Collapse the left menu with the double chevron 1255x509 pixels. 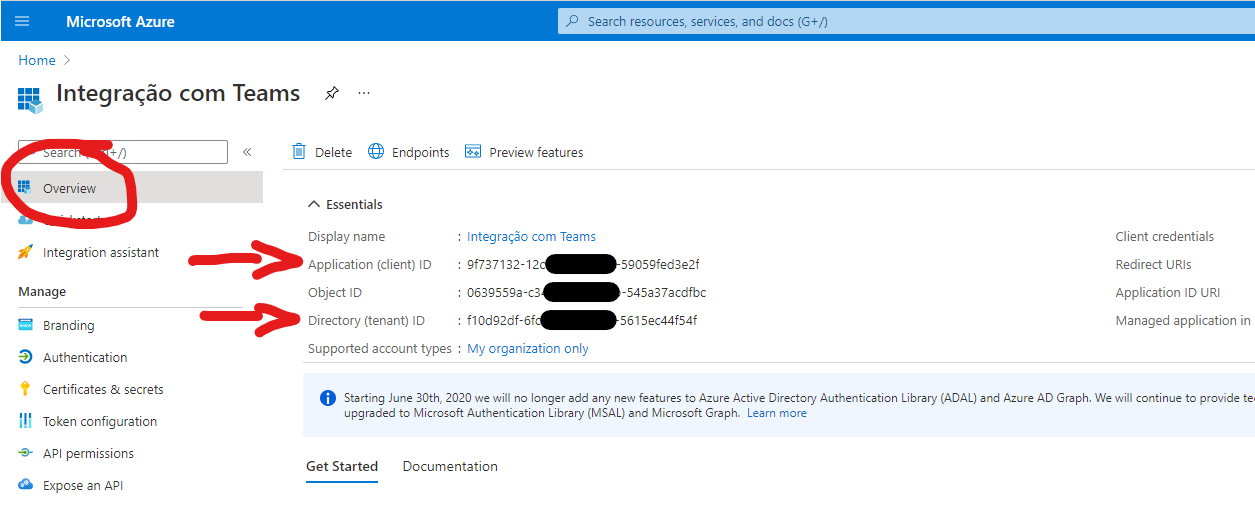click(247, 152)
